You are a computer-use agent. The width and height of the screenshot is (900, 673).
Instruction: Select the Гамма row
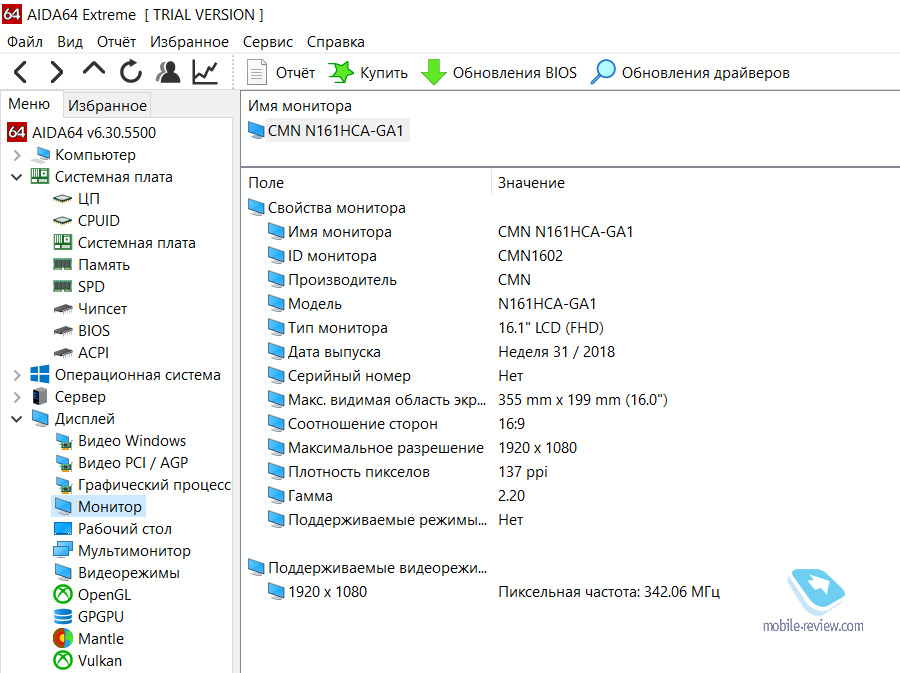tap(397, 496)
